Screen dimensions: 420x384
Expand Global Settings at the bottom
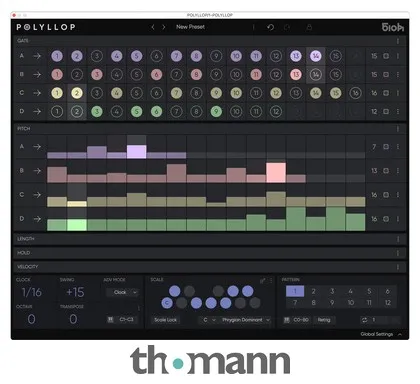coord(381,334)
